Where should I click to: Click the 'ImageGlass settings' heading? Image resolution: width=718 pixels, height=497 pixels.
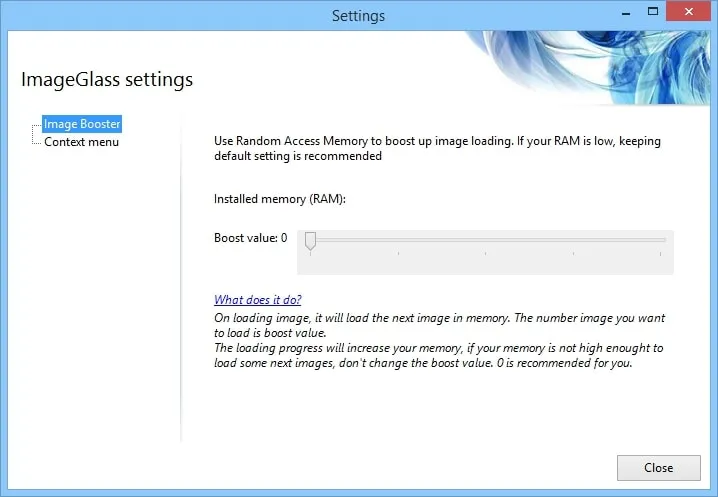point(107,79)
